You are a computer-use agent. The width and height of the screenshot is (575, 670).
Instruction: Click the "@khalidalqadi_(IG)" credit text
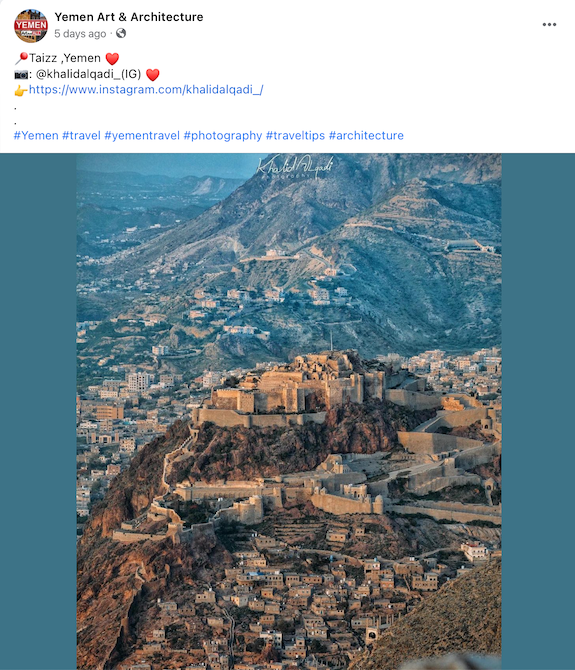pyautogui.click(x=88, y=74)
